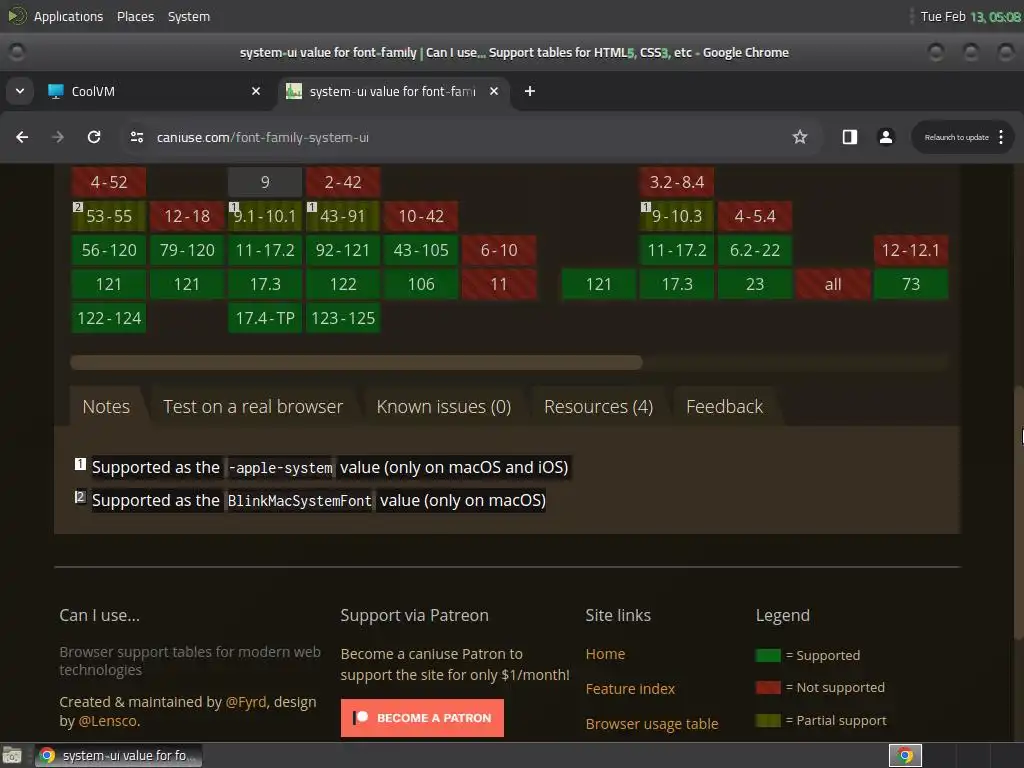Image resolution: width=1024 pixels, height=768 pixels.
Task: Click the 4-52 version cell
Action: click(x=108, y=182)
